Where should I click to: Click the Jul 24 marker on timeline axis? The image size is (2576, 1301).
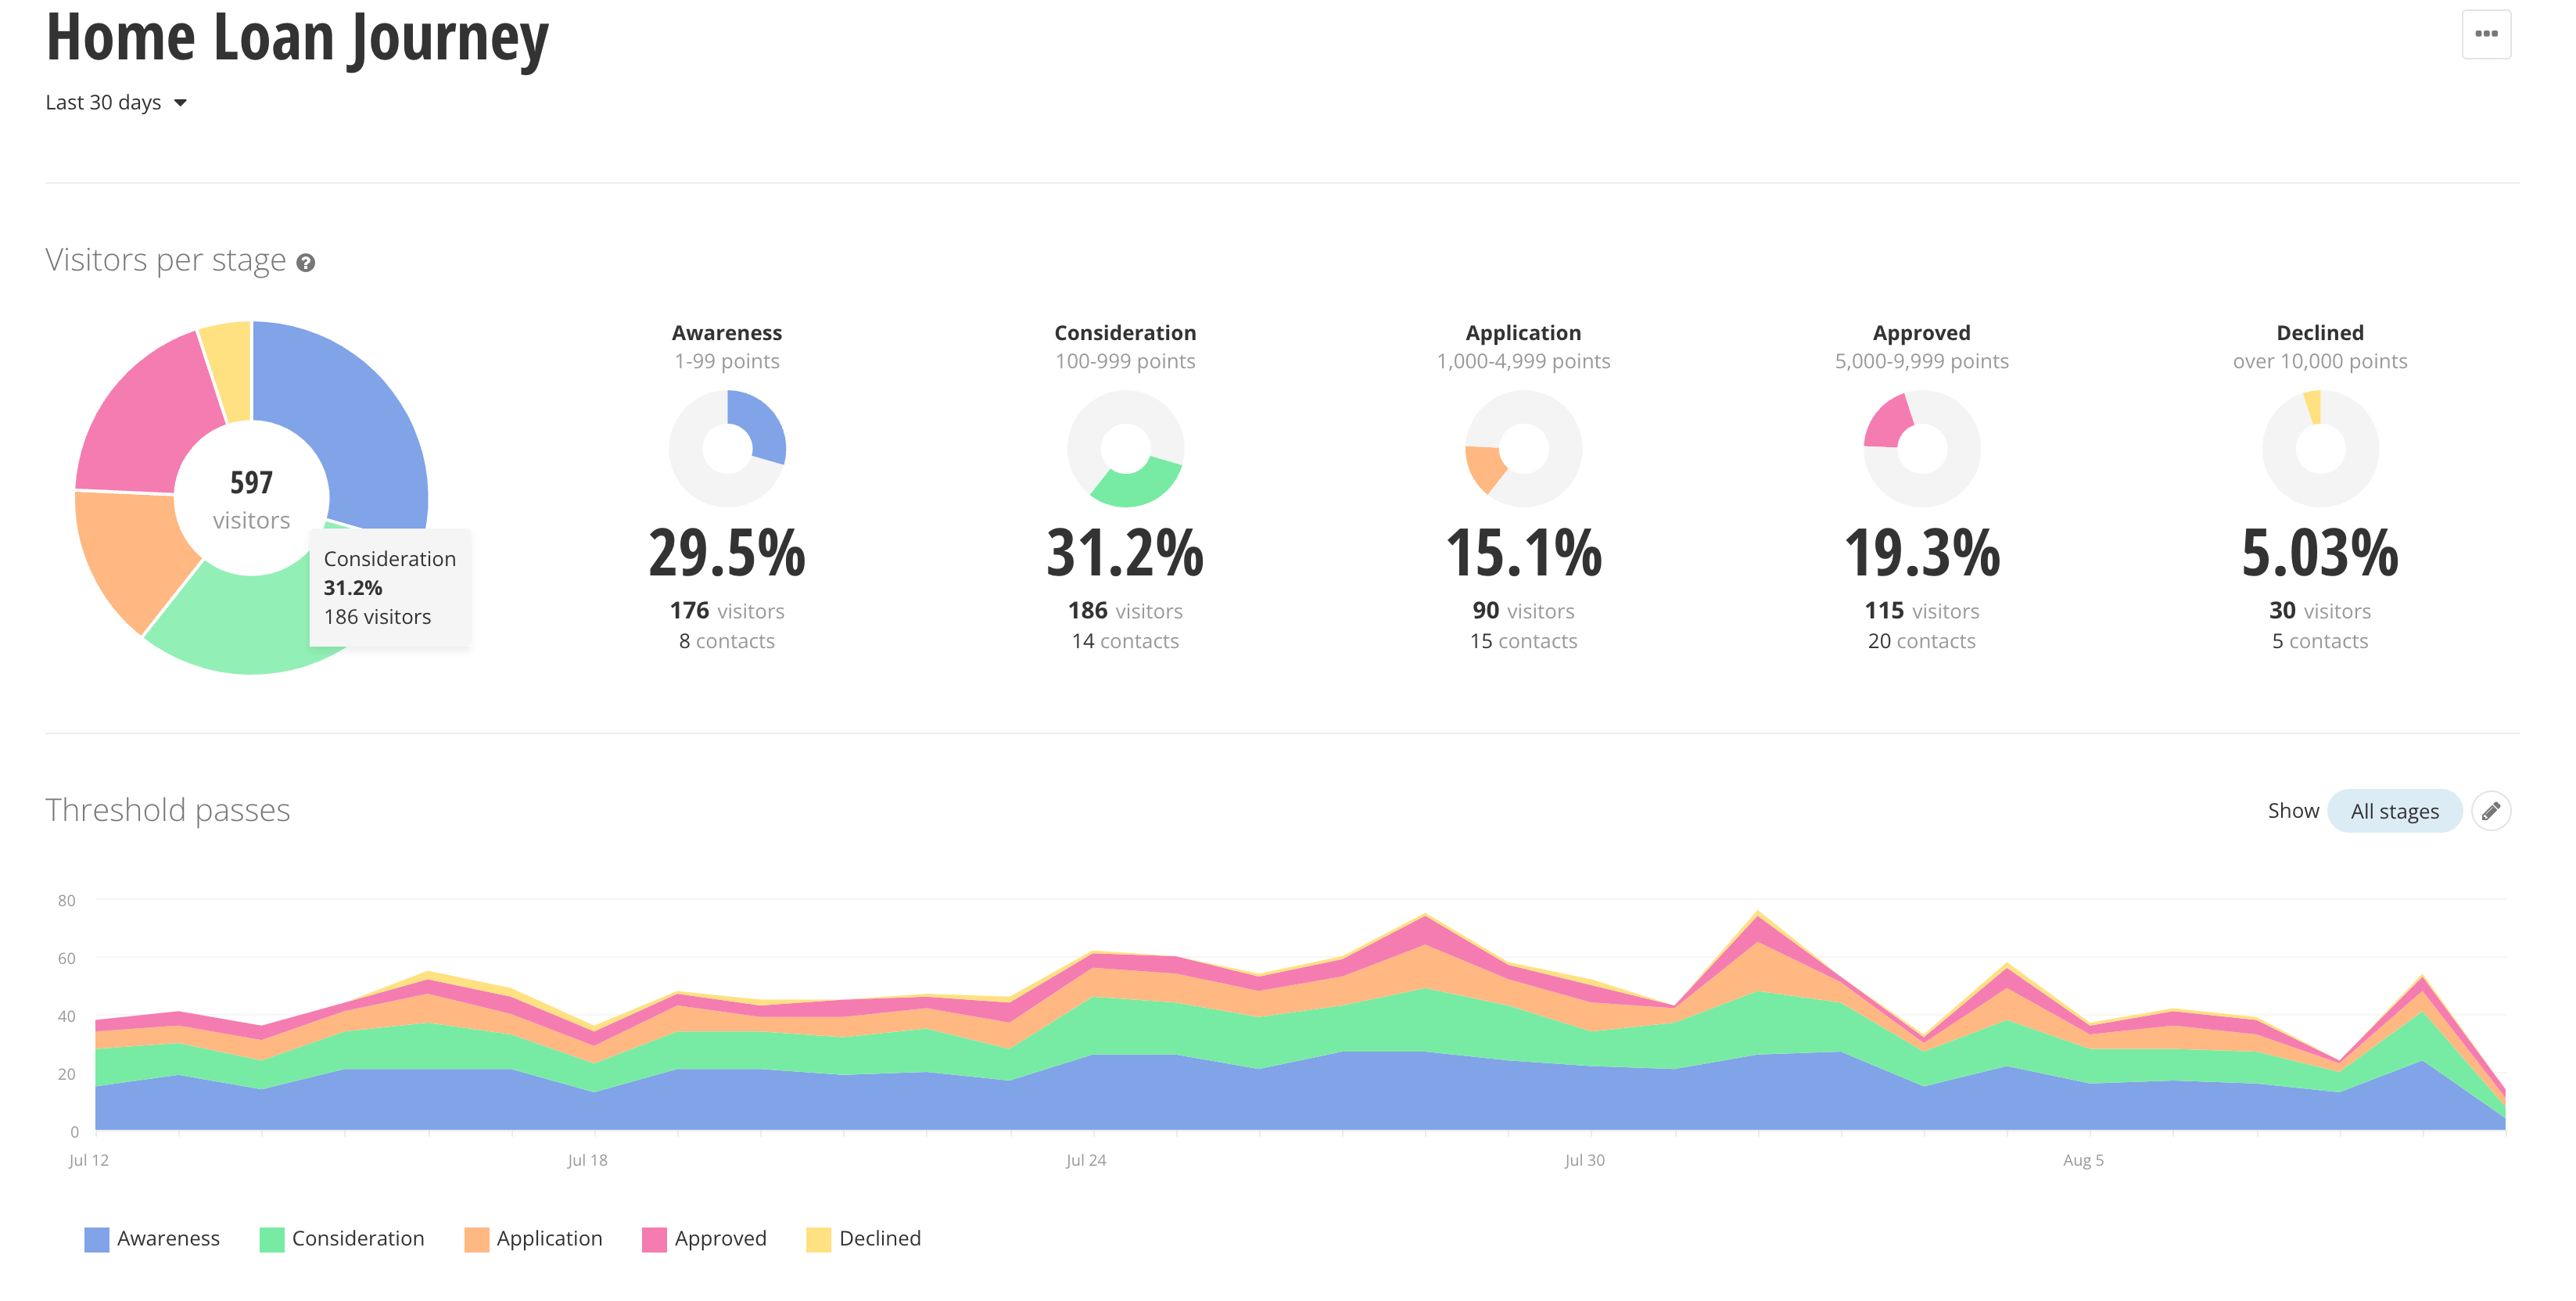[1086, 1160]
